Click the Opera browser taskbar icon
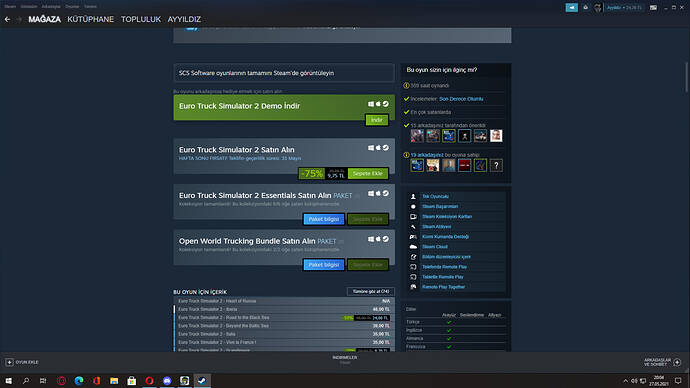The image size is (690, 388). coord(149,381)
